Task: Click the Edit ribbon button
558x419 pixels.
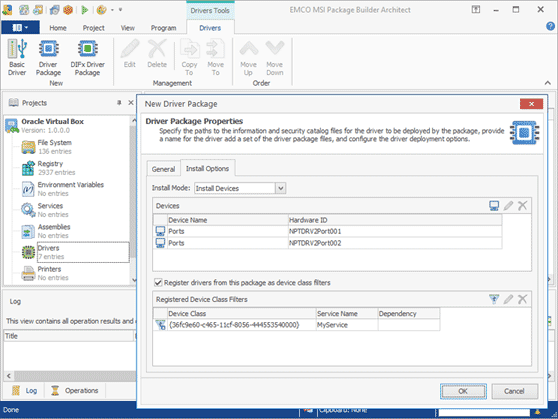Action: pos(130,54)
